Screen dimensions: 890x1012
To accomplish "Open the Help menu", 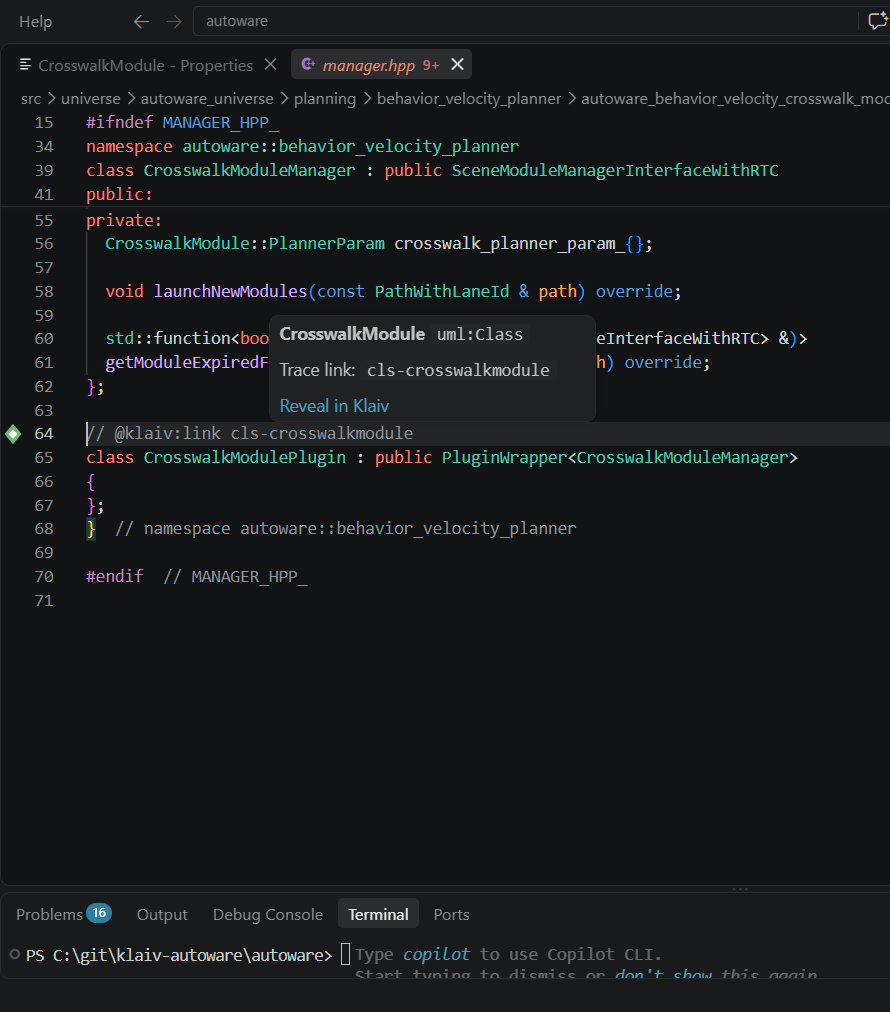I will pyautogui.click(x=35, y=22).
